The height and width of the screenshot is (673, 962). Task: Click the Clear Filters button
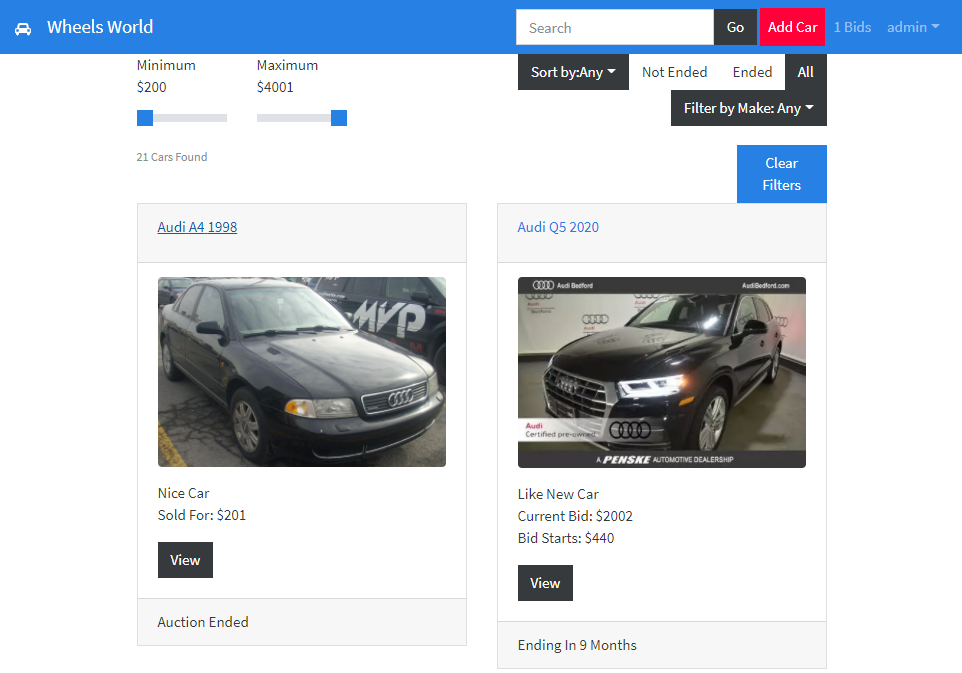click(x=781, y=174)
